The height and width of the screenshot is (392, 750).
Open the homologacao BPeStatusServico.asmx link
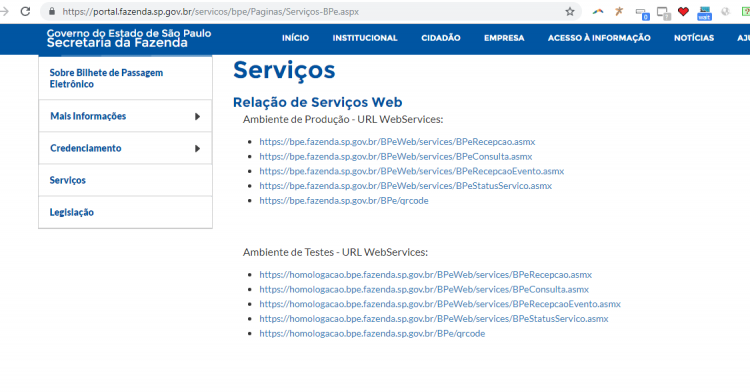(x=433, y=318)
